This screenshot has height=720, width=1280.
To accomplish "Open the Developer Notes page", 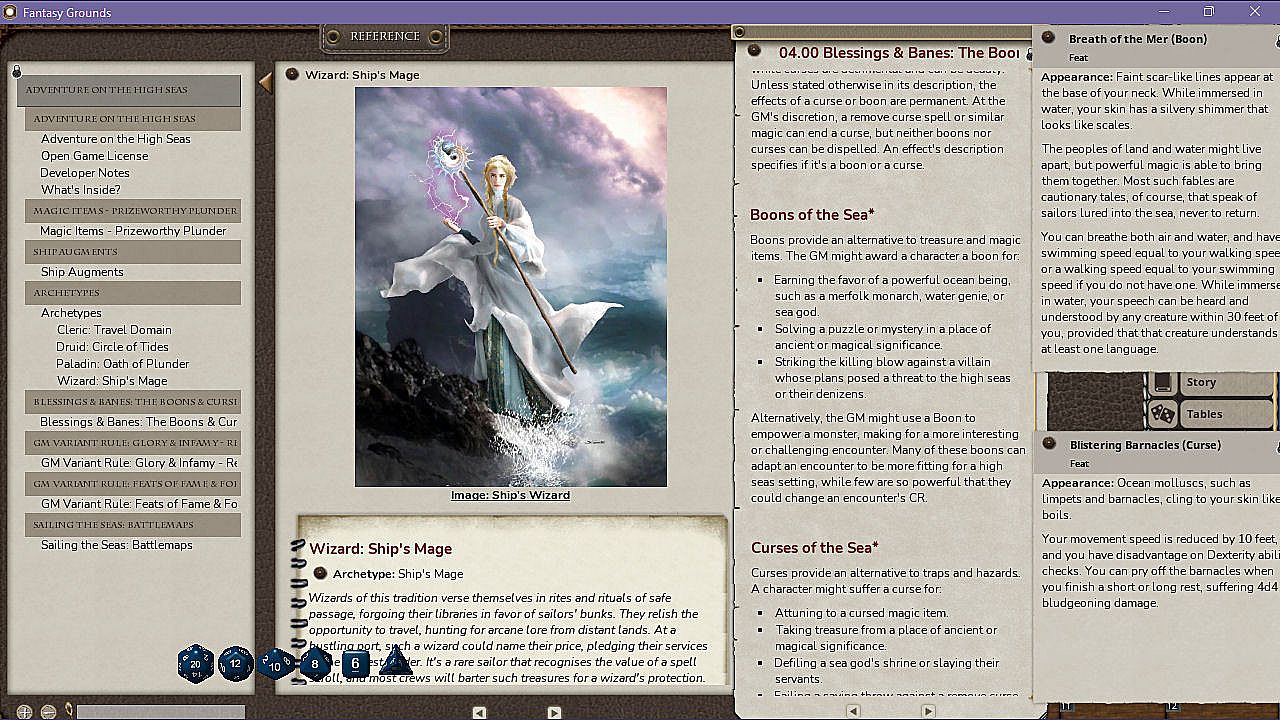I will (85, 173).
